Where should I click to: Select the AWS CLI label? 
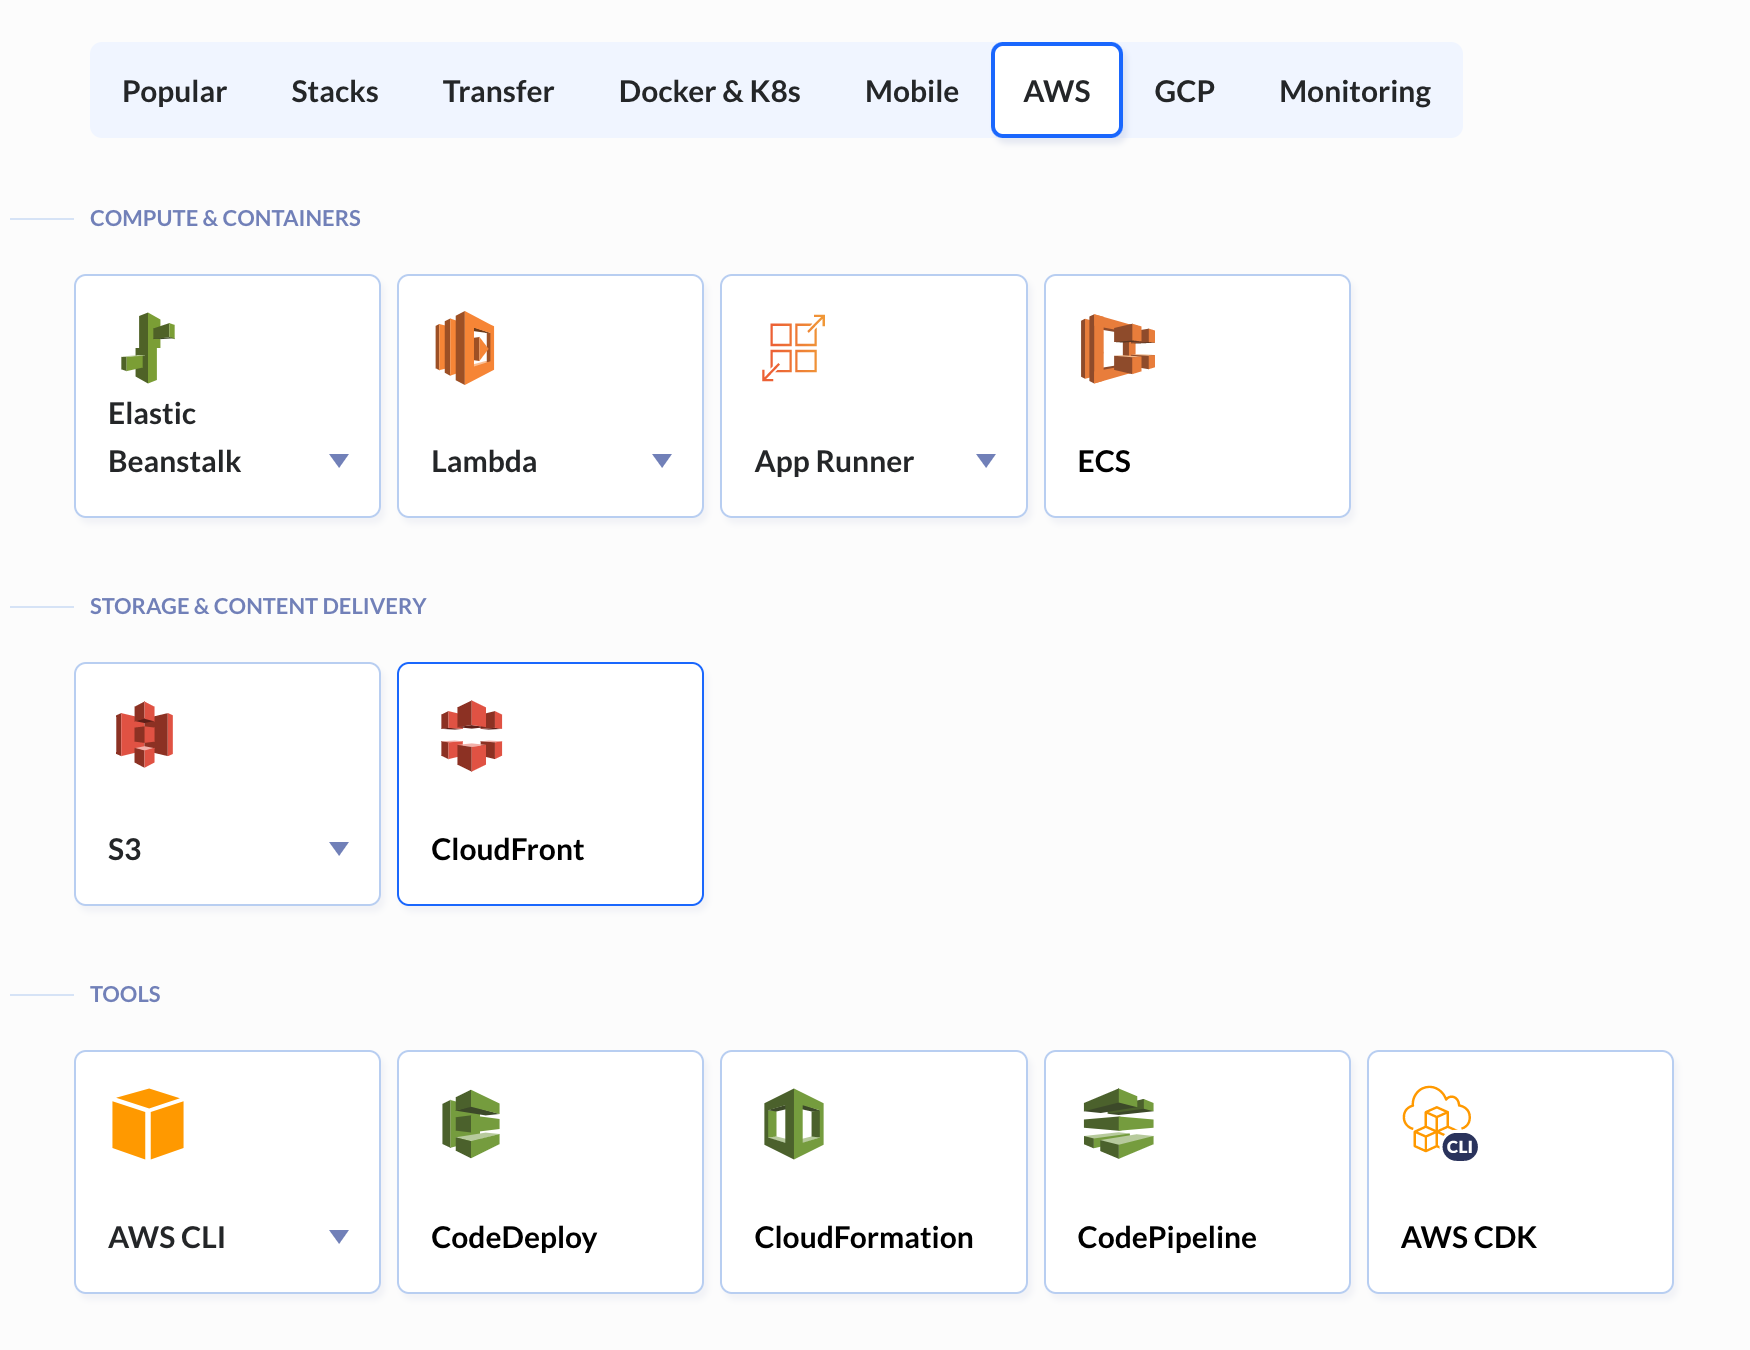point(166,1237)
